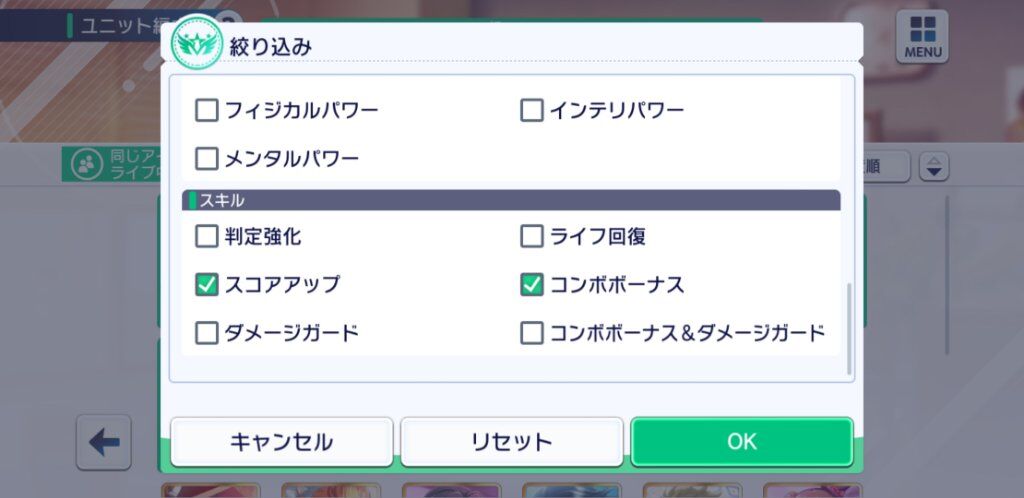Toggle the sort order arrows icon
This screenshot has width=1024, height=498.
point(934,167)
